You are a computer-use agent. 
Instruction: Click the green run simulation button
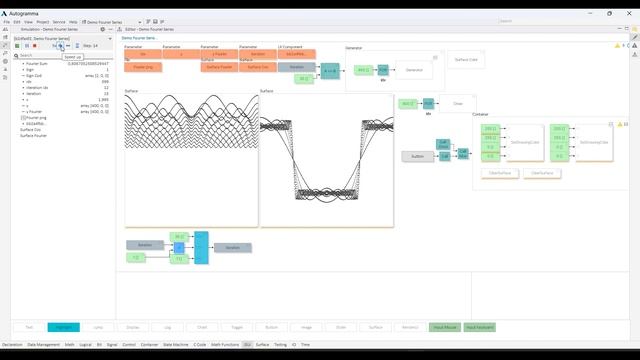point(17,46)
